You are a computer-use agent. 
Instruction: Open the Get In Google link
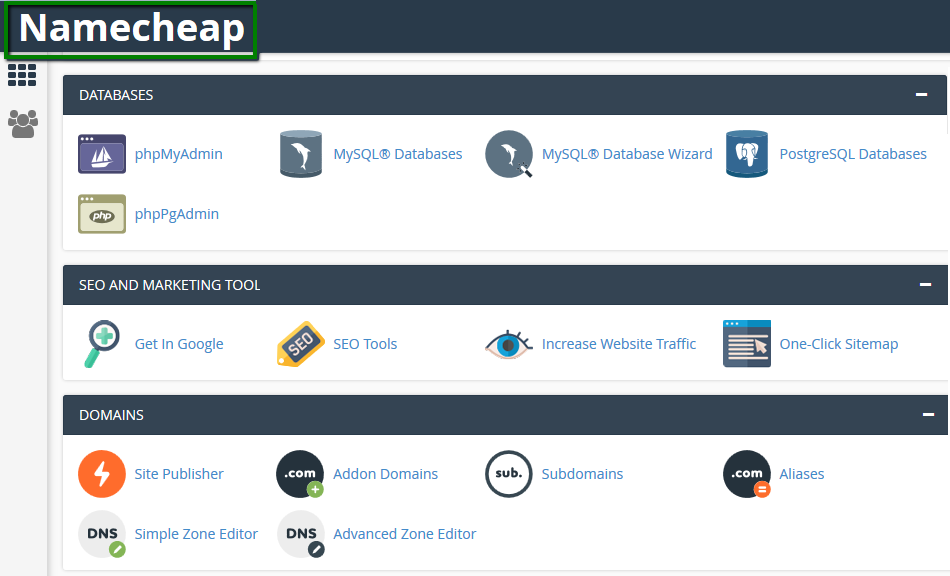point(179,344)
